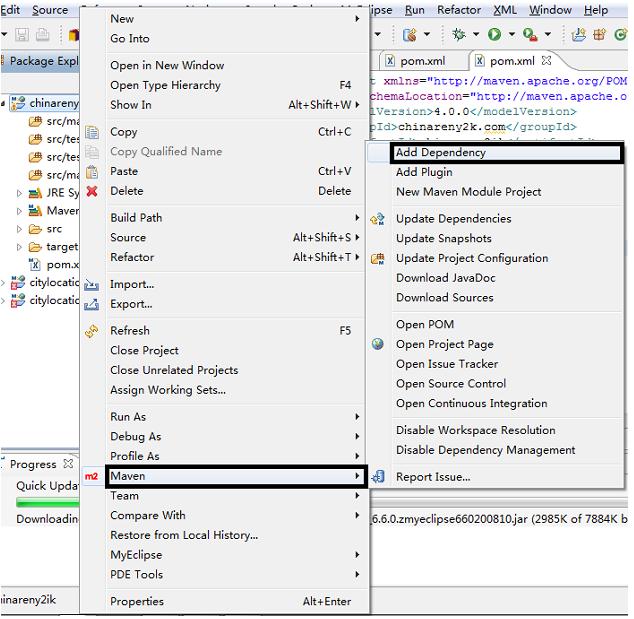This screenshot has width=634, height=619.
Task: Open dropdown next to new file wizard
Action: pos(427,34)
